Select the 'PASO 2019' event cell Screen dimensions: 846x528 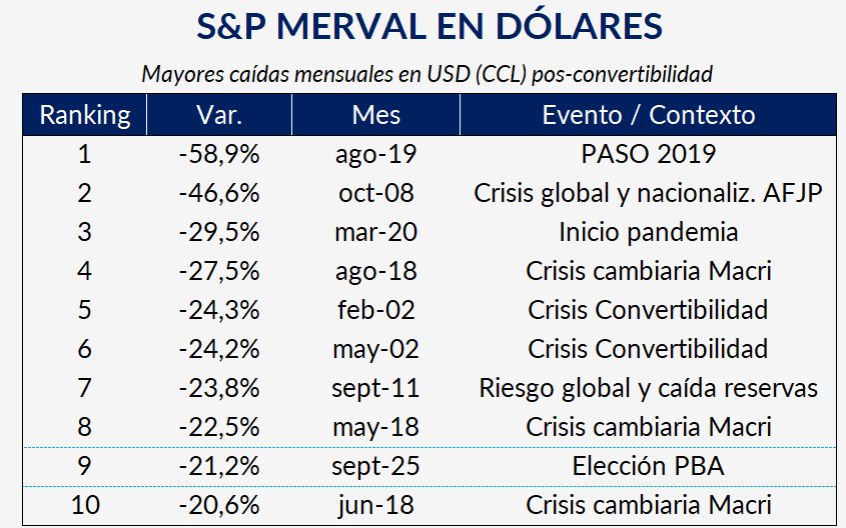pyautogui.click(x=648, y=155)
